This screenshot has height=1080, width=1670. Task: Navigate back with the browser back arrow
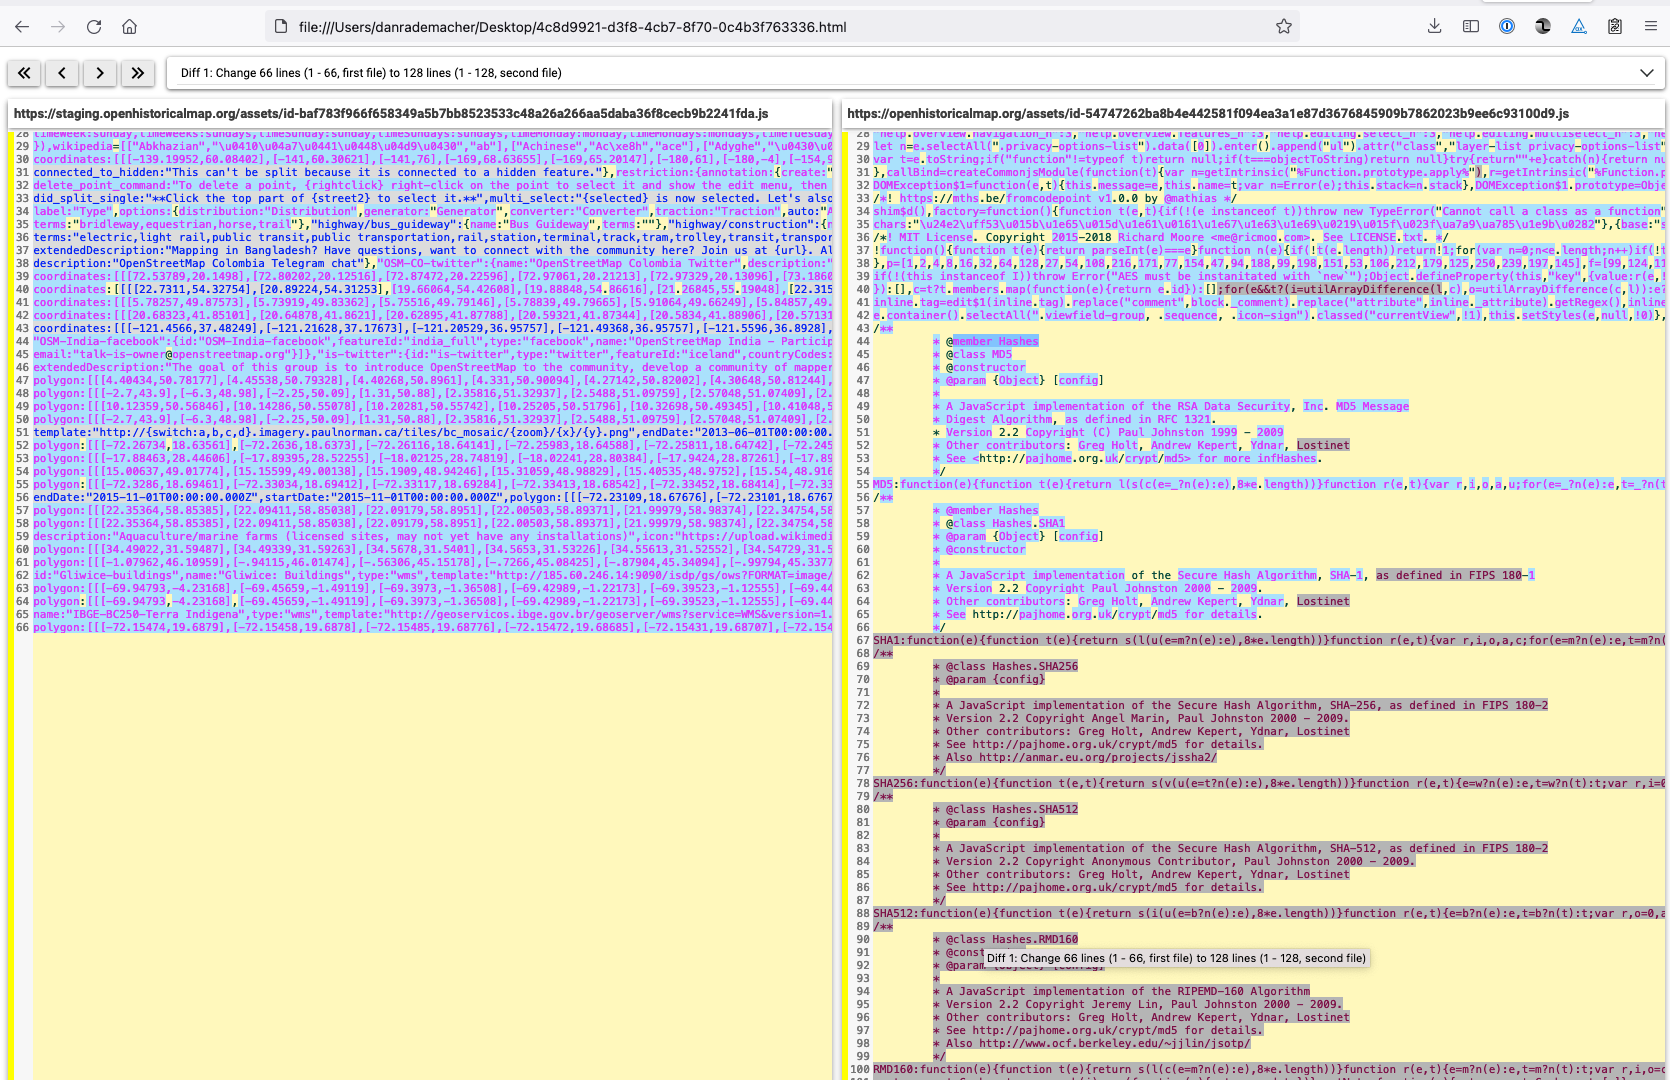coord(22,27)
